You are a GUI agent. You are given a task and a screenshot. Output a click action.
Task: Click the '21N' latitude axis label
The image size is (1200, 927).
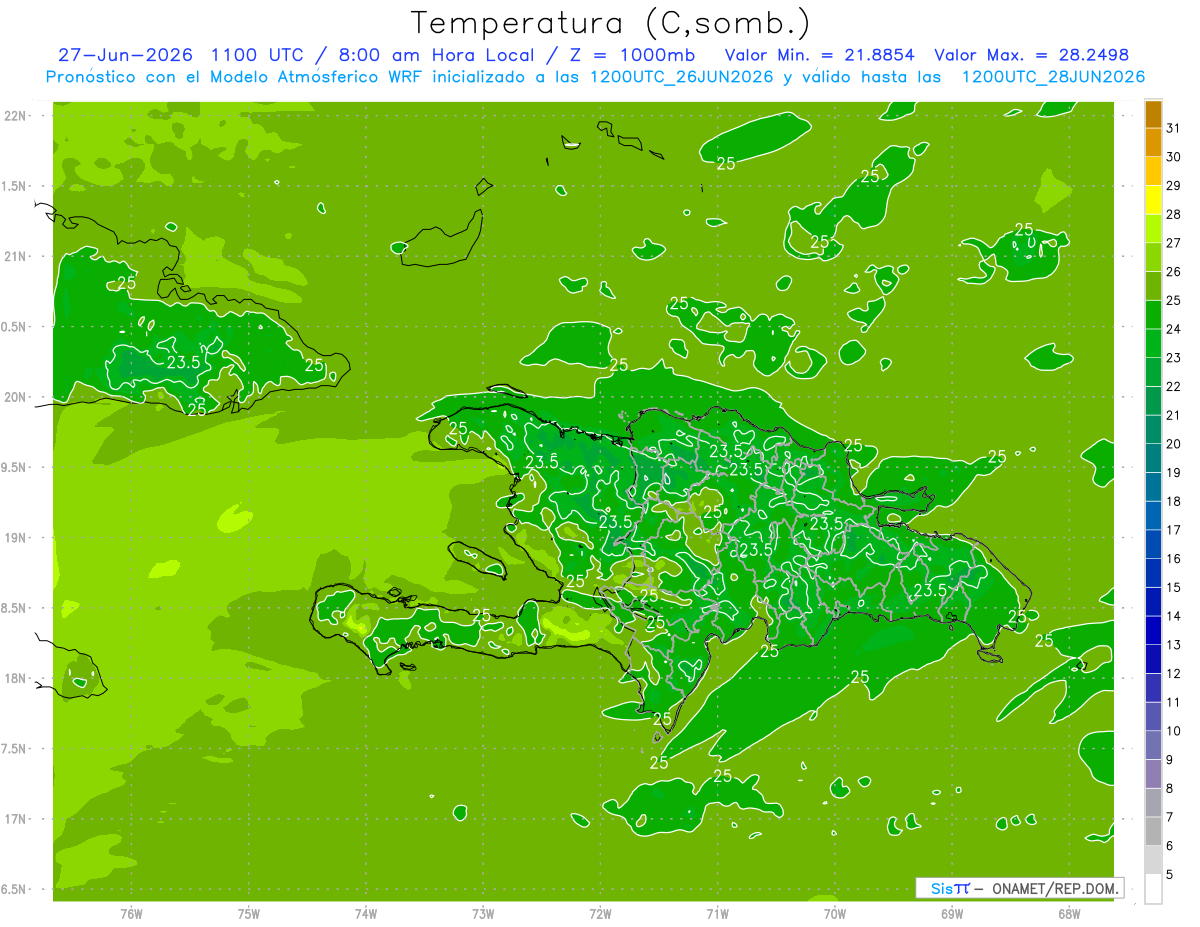[x=15, y=256]
